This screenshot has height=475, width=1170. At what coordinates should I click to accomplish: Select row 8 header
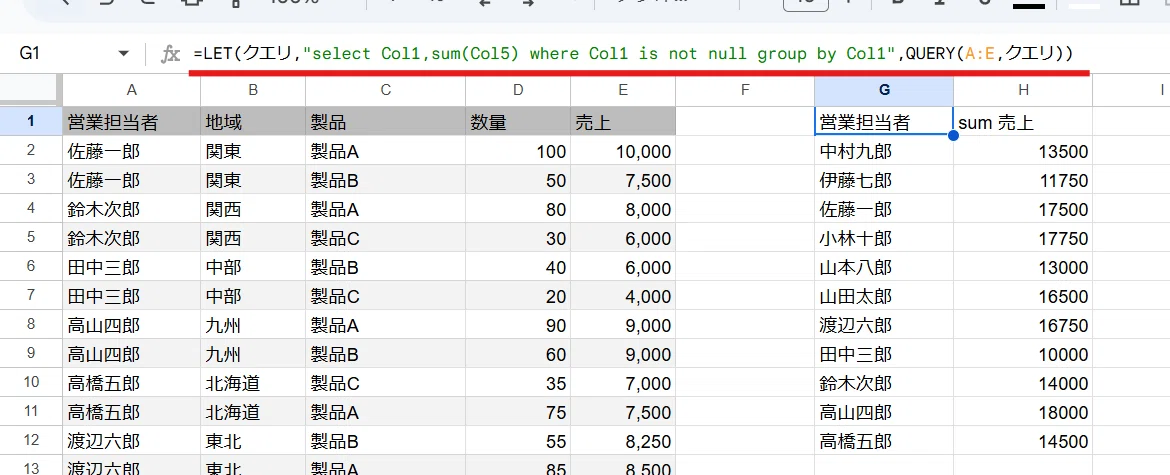(31, 324)
